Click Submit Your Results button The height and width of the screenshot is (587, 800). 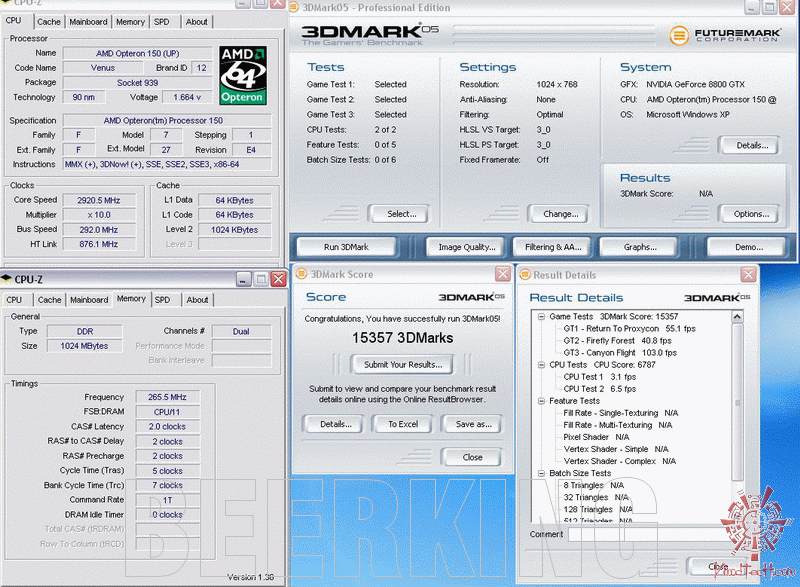[402, 365]
